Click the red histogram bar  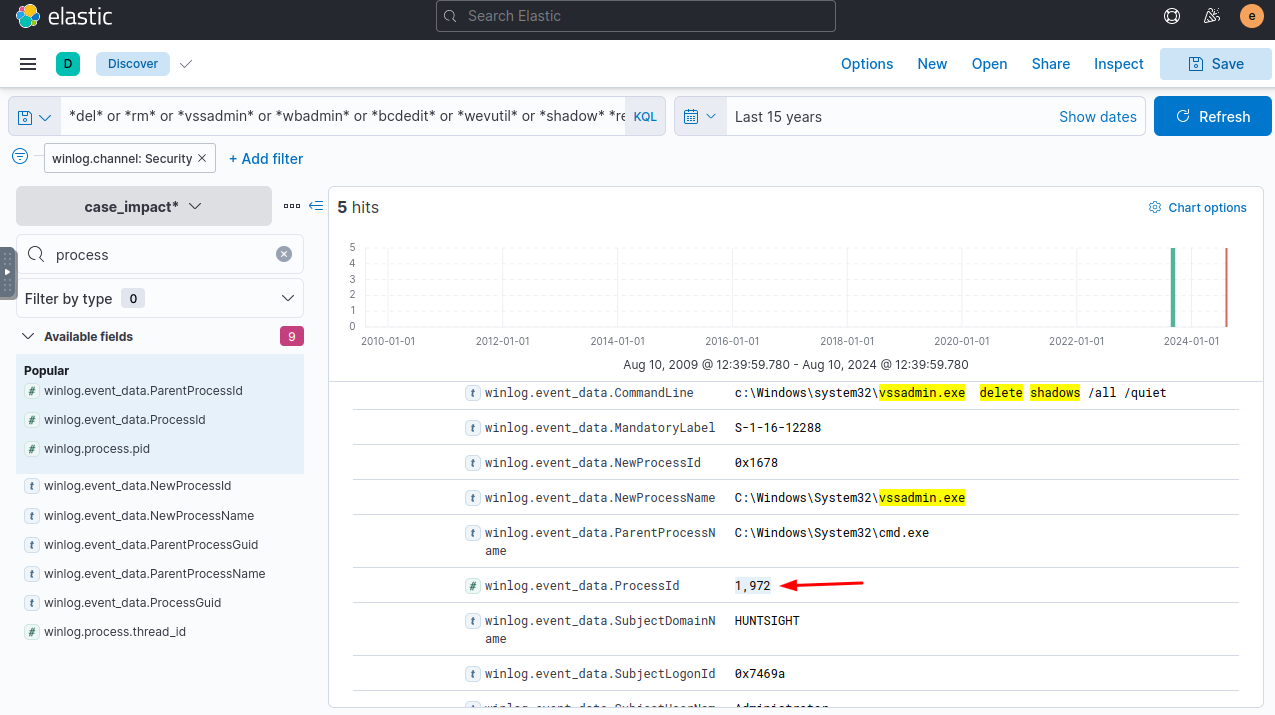1226,288
